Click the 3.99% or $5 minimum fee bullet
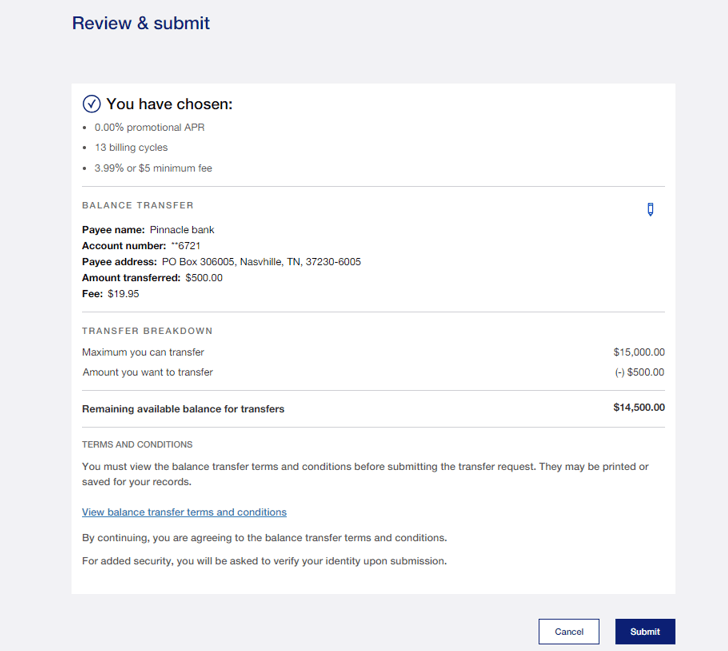The width and height of the screenshot is (728, 651). pos(153,168)
